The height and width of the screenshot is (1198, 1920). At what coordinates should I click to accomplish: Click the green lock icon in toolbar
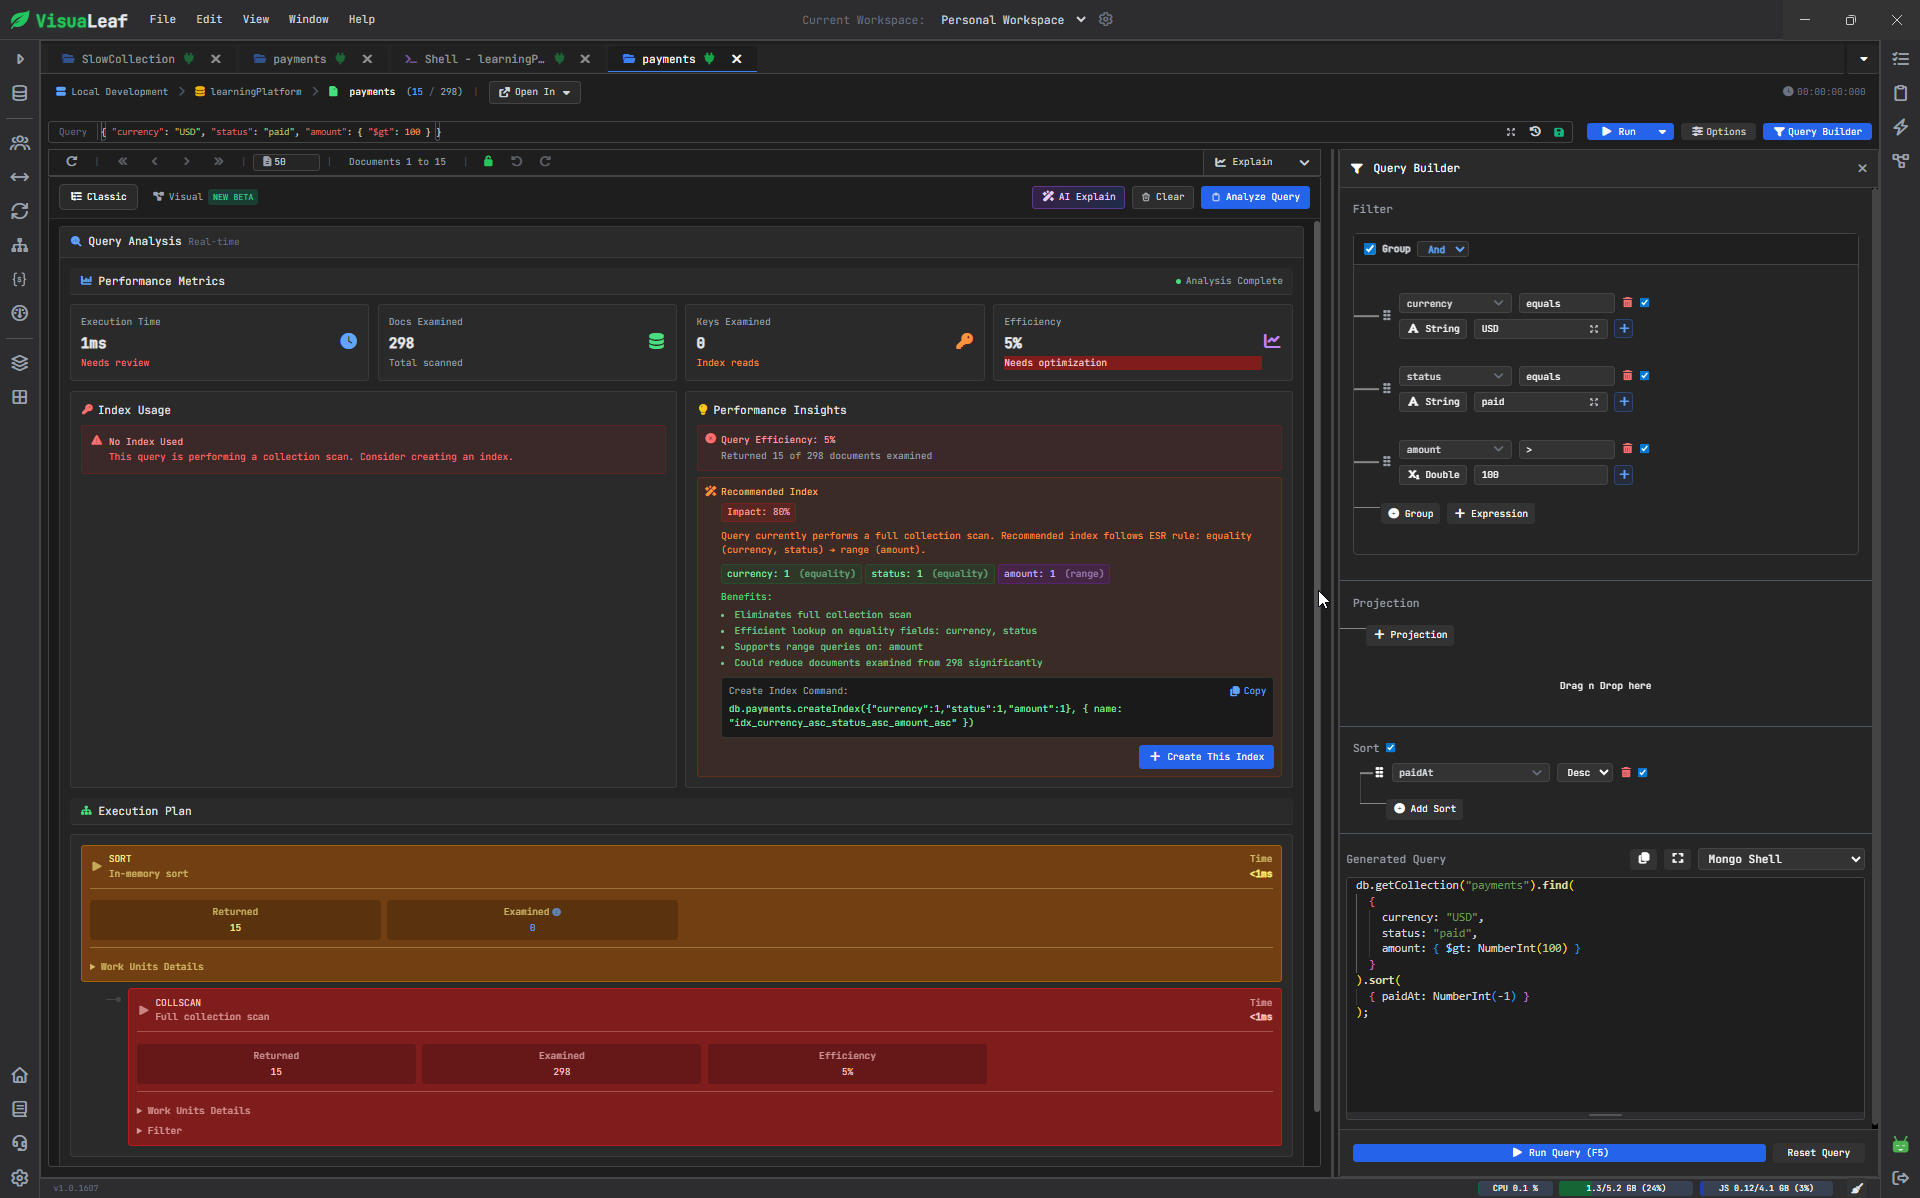[488, 161]
